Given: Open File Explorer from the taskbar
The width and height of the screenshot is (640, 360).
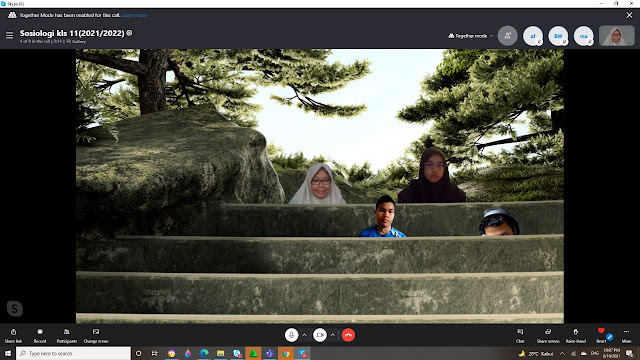Looking at the screenshot, I should 220,353.
